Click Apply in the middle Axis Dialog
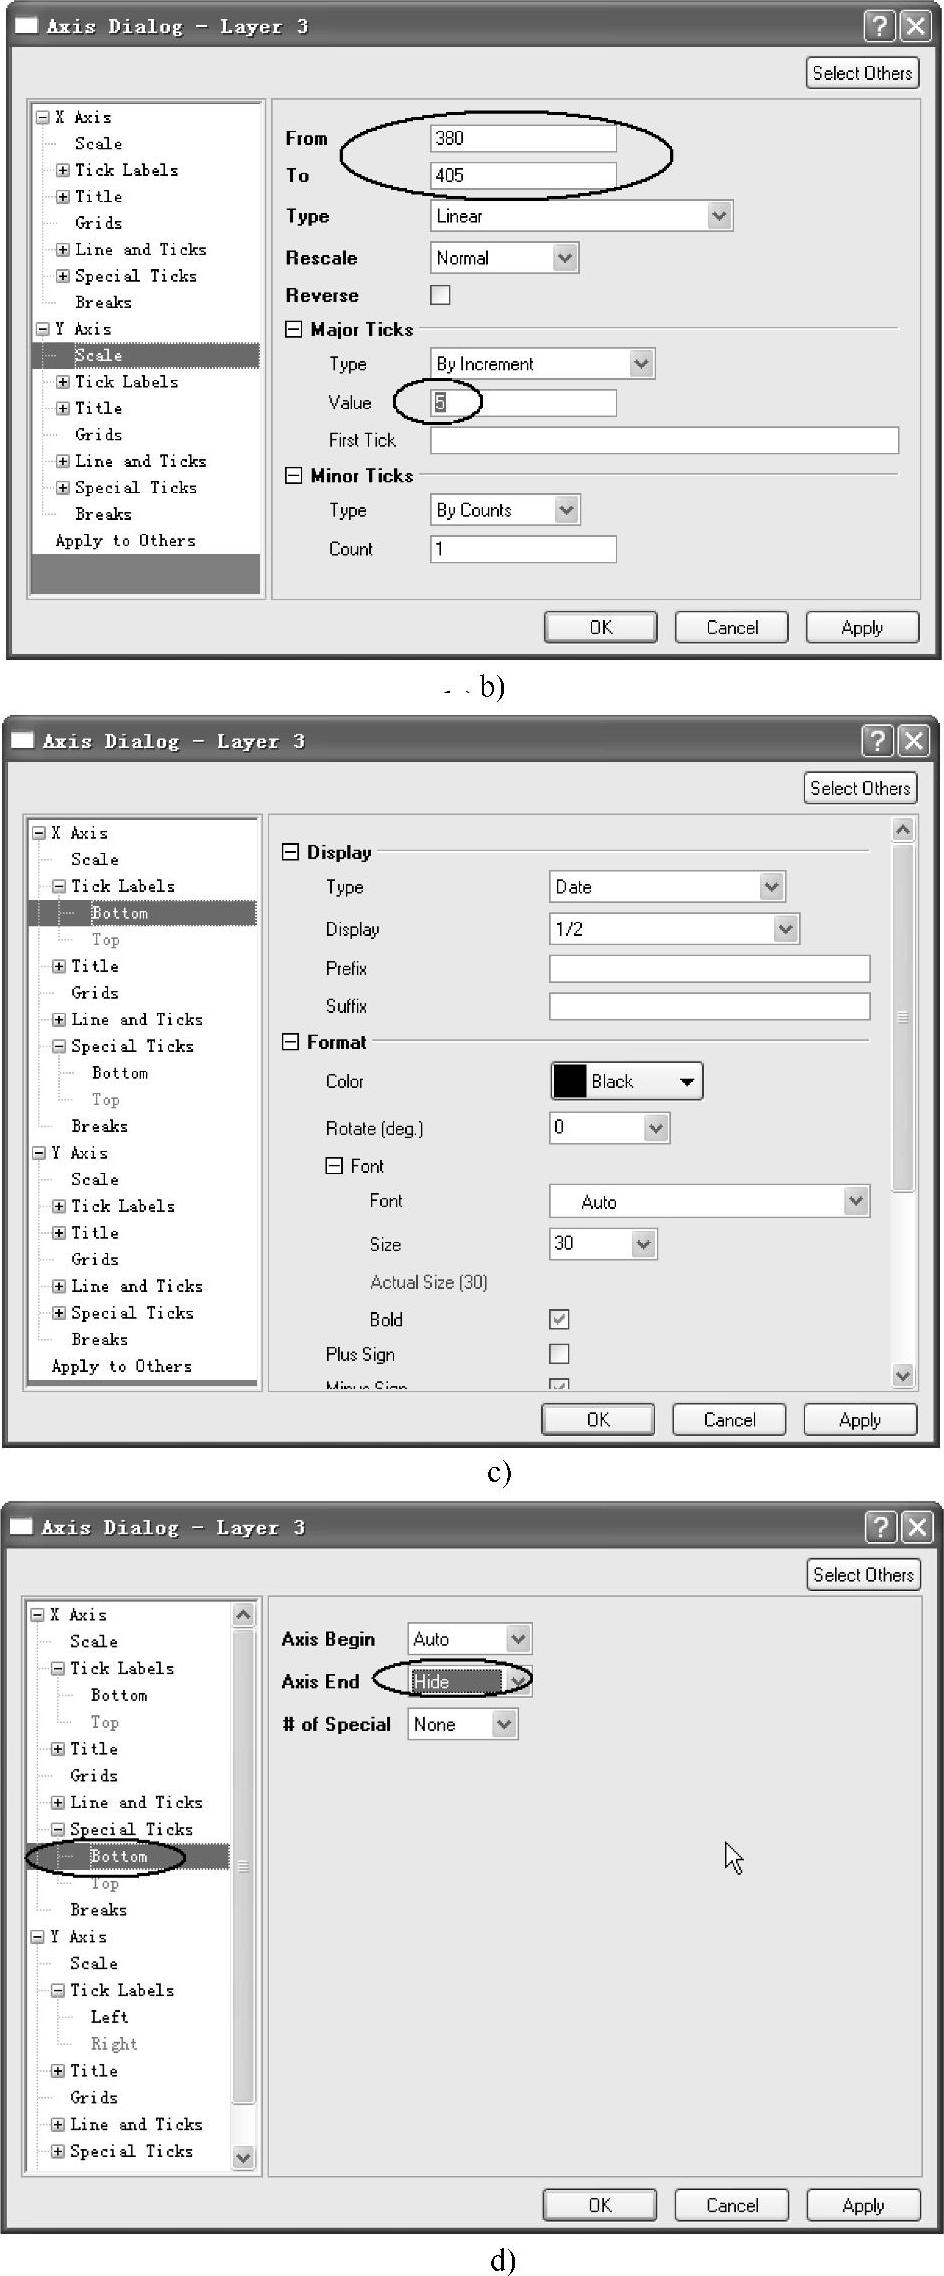The height and width of the screenshot is (2276, 944). click(860, 1419)
